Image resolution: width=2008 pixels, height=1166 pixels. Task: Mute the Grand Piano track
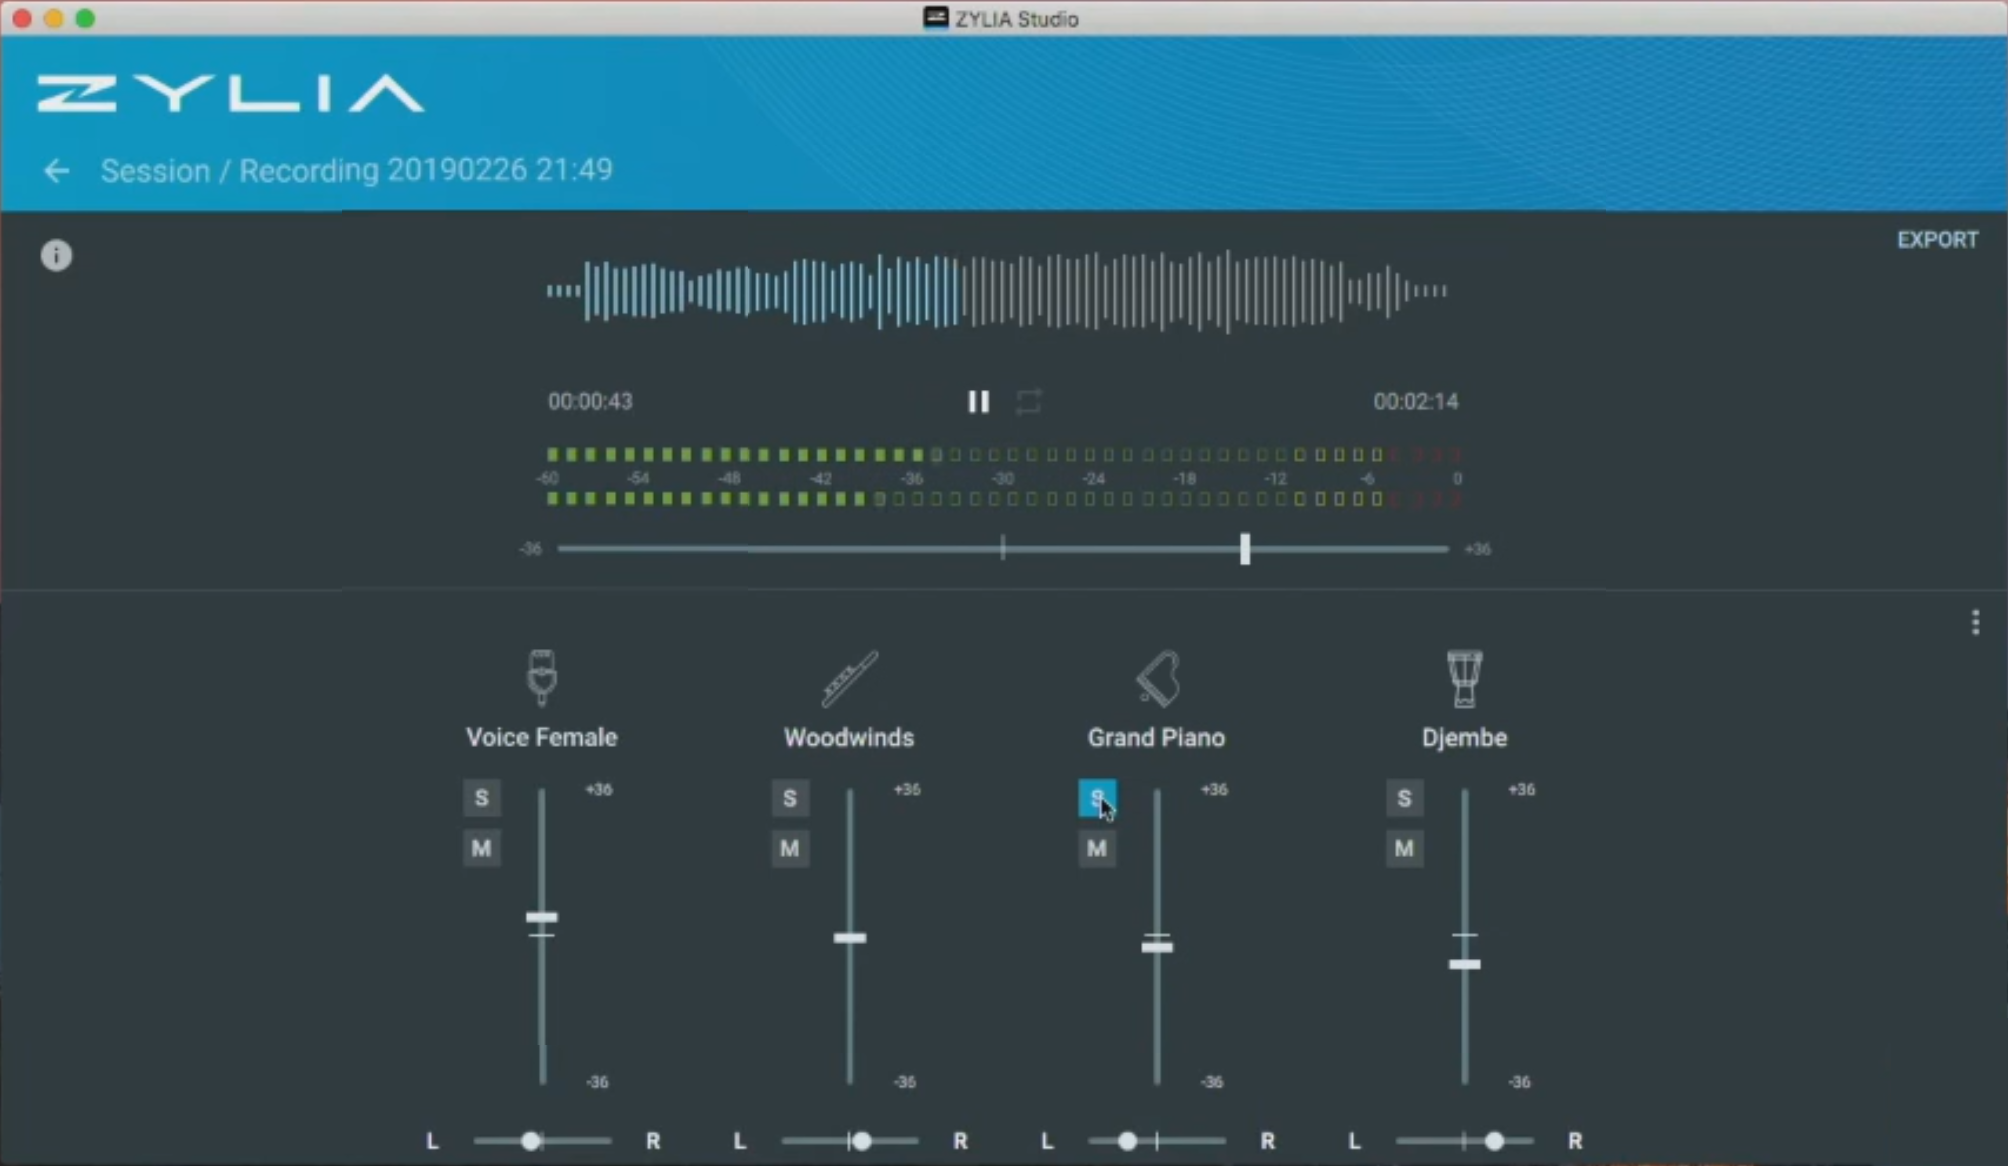[1097, 849]
